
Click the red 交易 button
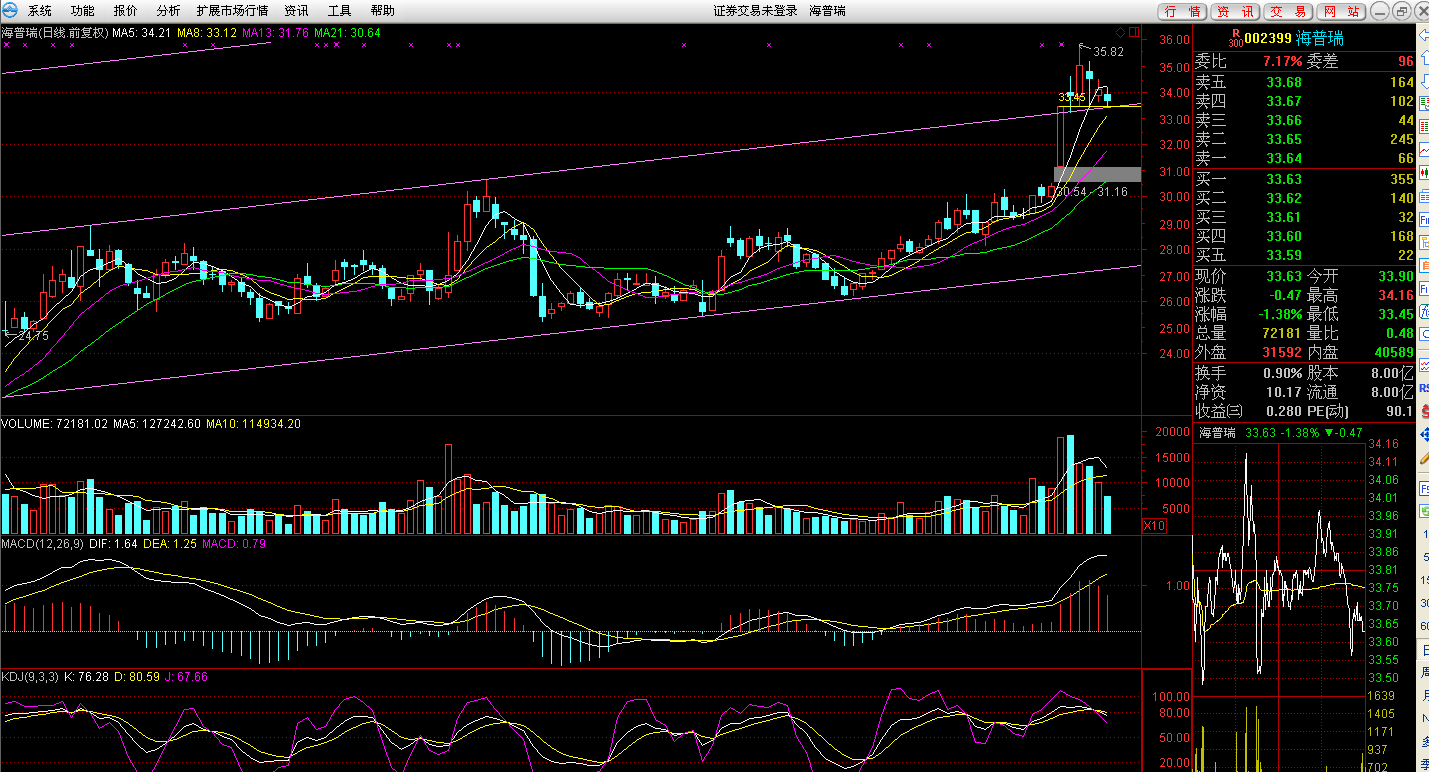pos(1288,11)
